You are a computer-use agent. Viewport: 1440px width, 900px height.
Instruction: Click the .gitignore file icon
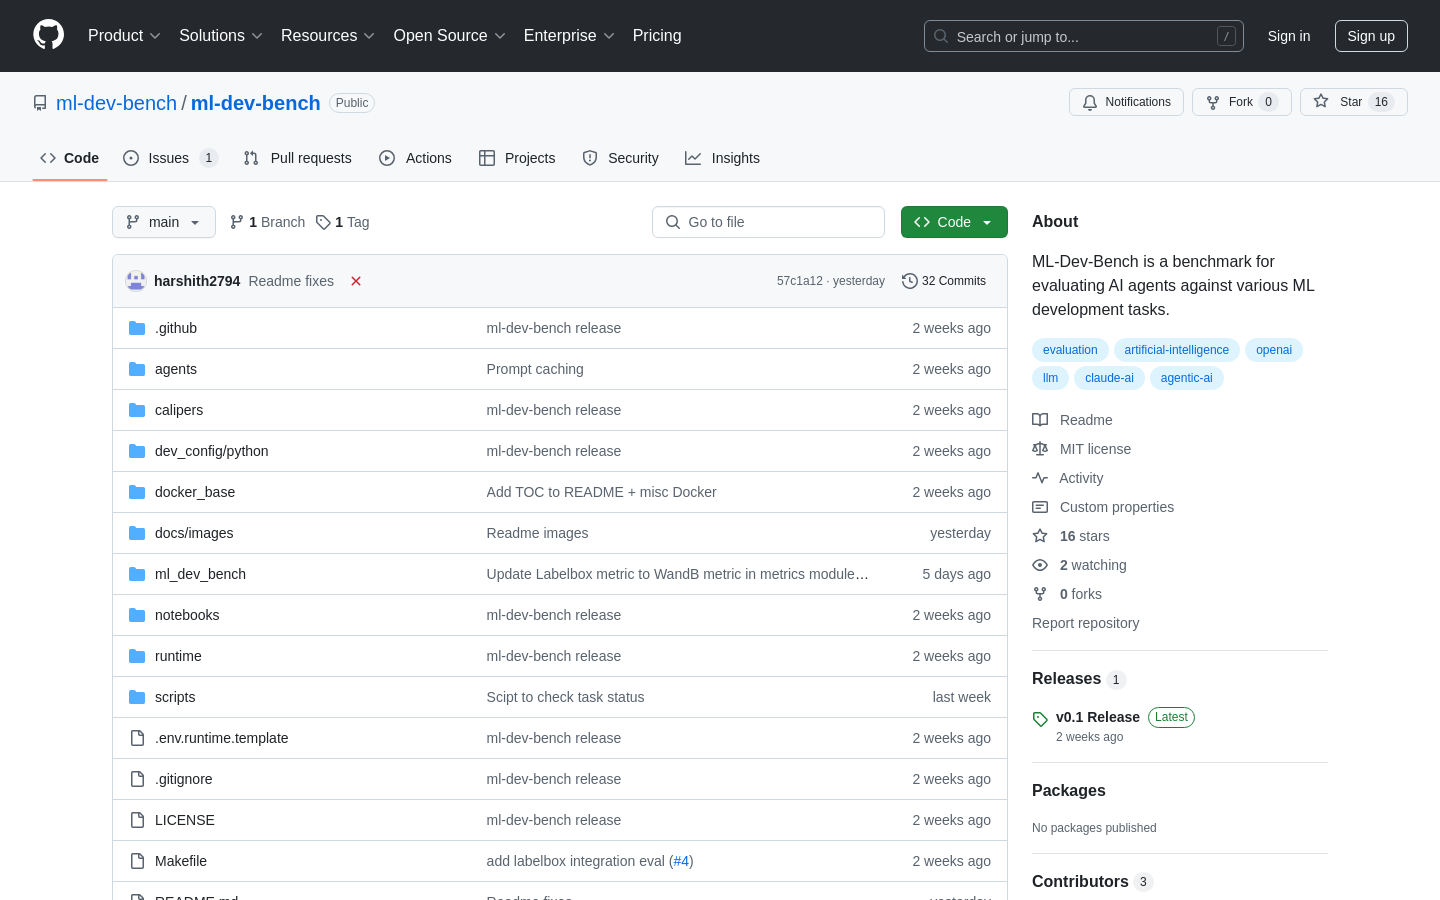click(x=137, y=779)
